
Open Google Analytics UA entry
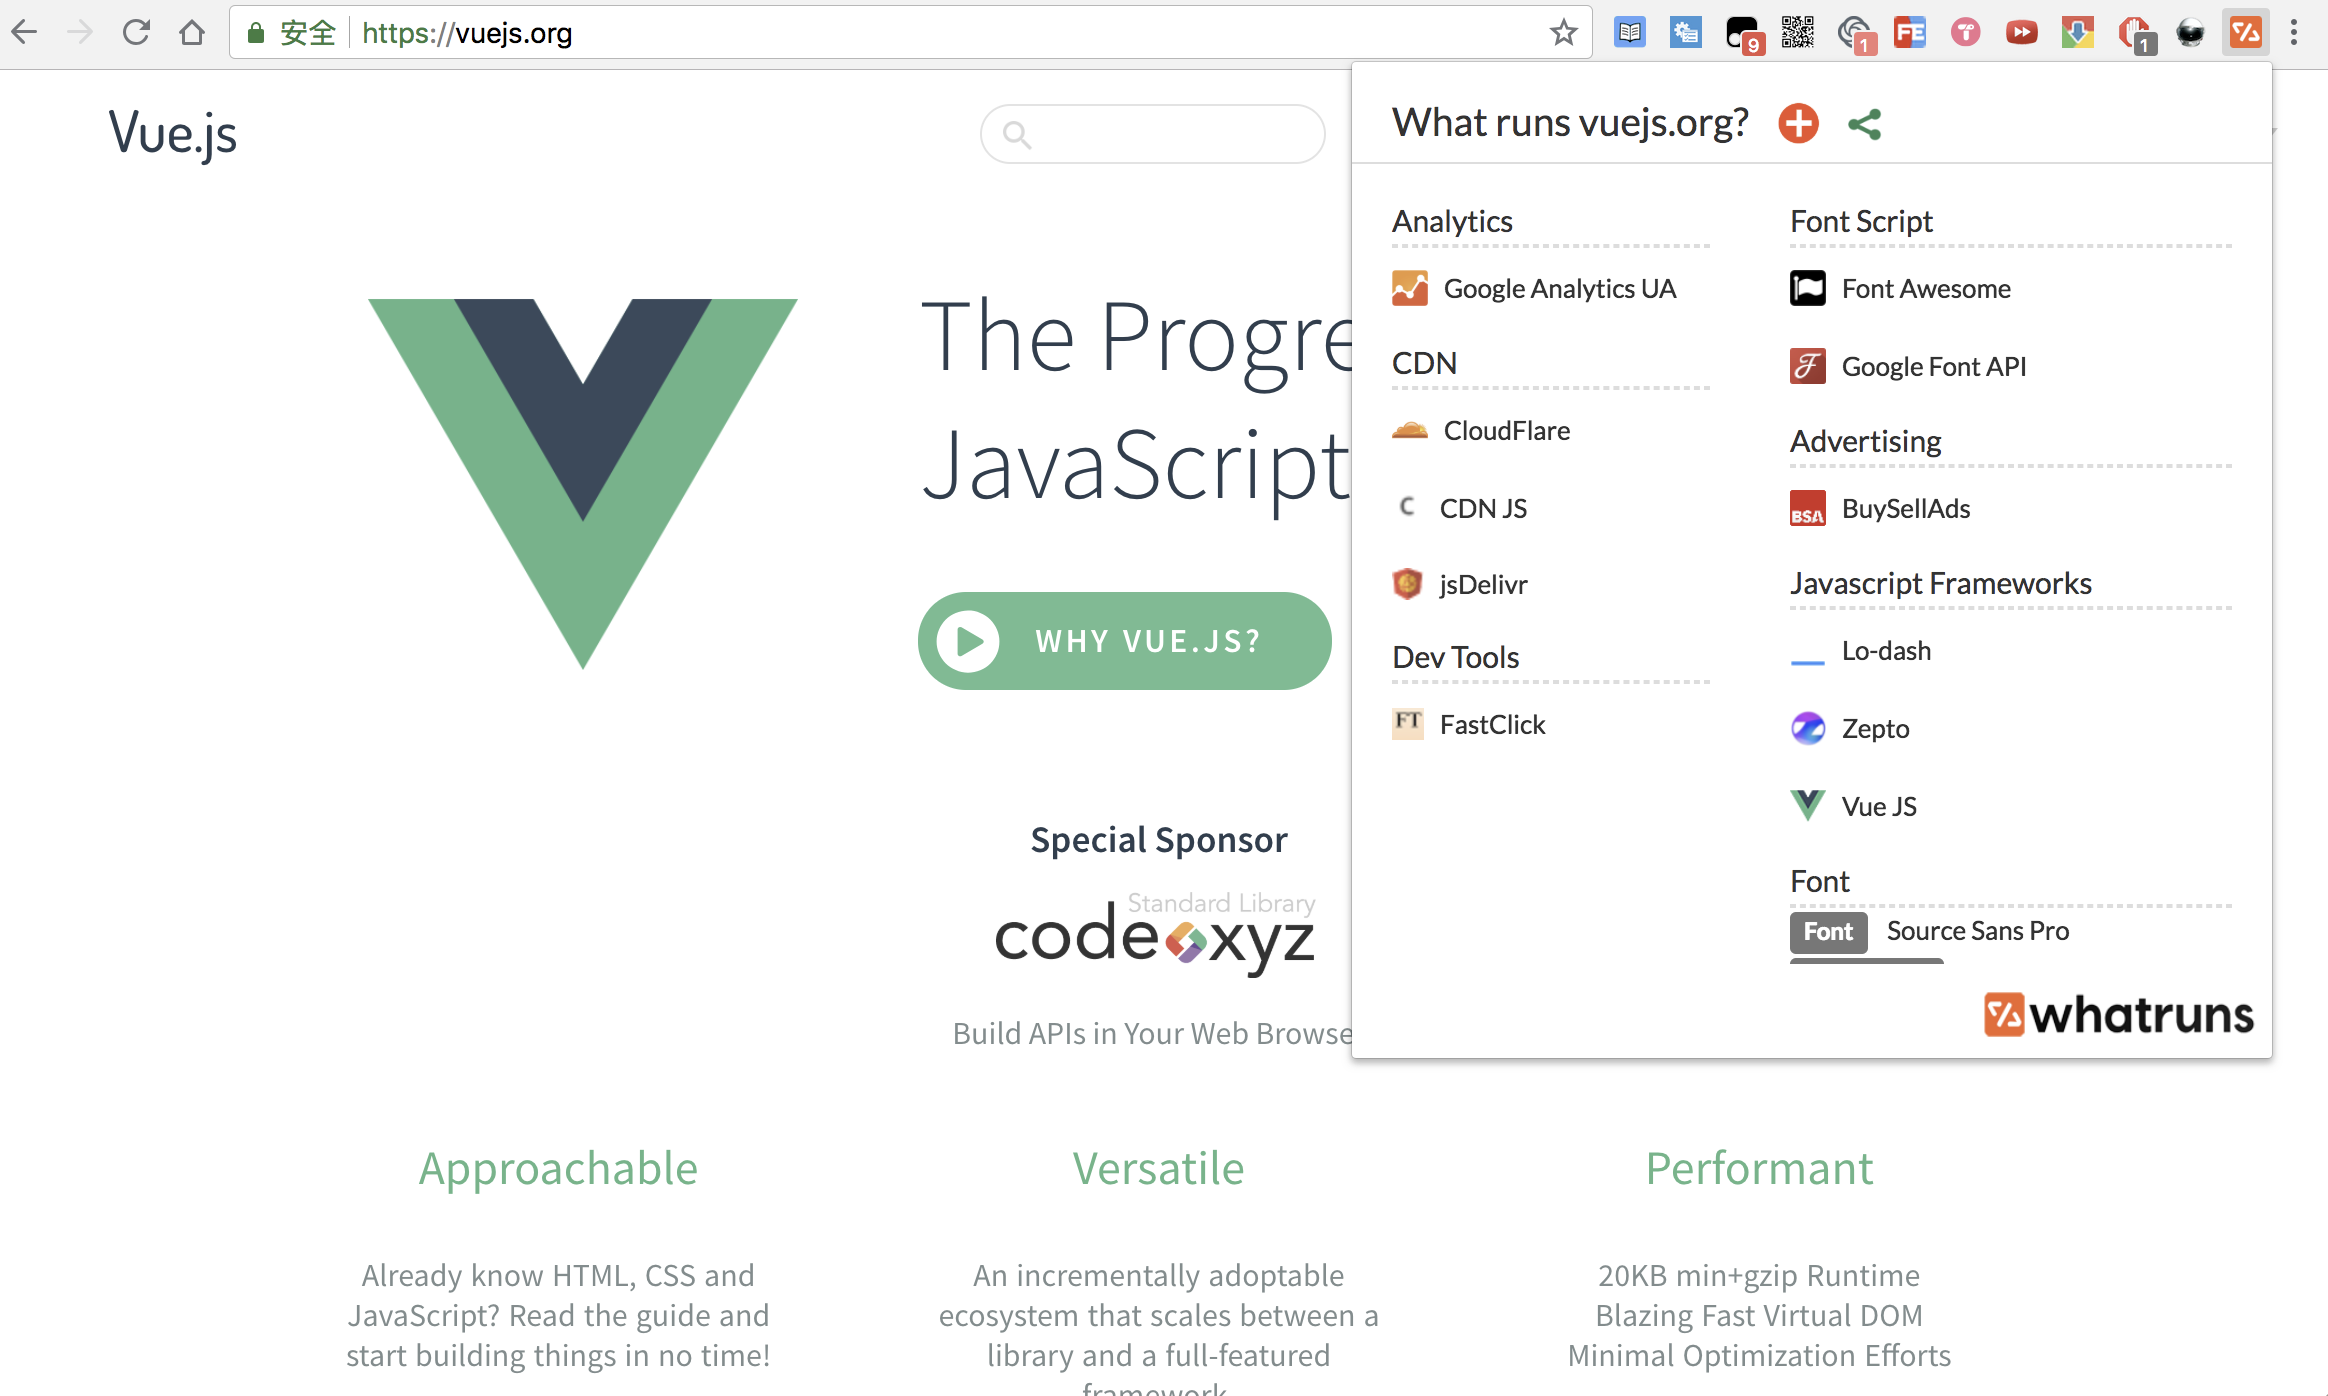(1558, 289)
